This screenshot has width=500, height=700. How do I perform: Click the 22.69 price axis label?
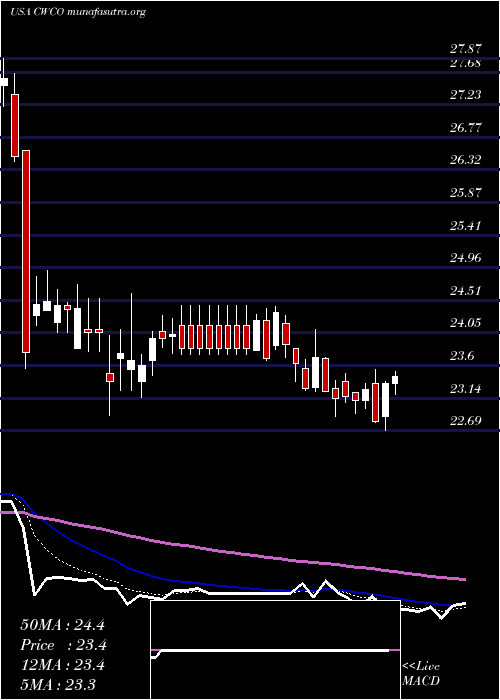click(x=465, y=421)
